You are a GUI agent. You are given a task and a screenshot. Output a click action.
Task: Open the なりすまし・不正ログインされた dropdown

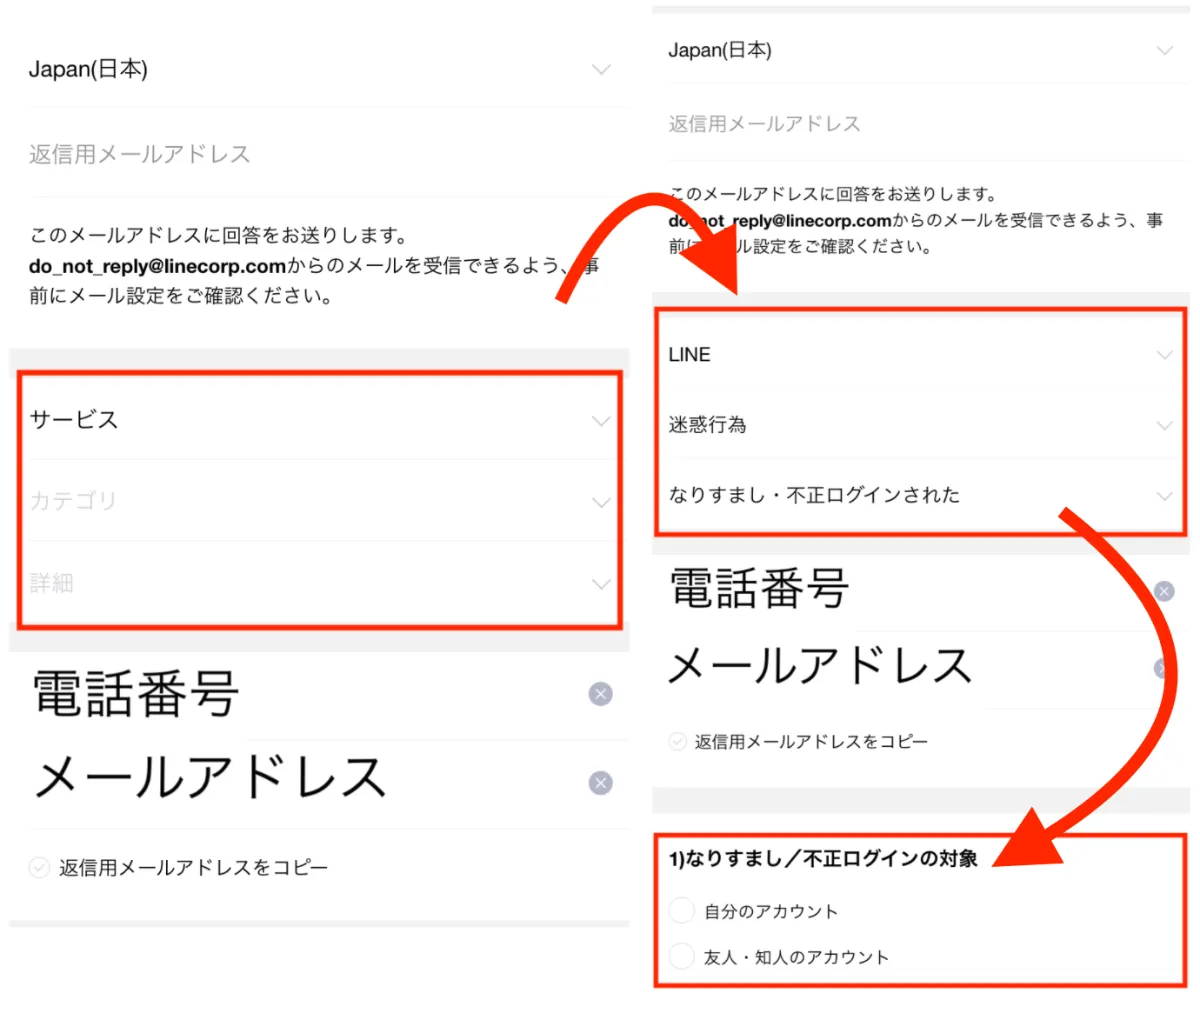coord(921,495)
